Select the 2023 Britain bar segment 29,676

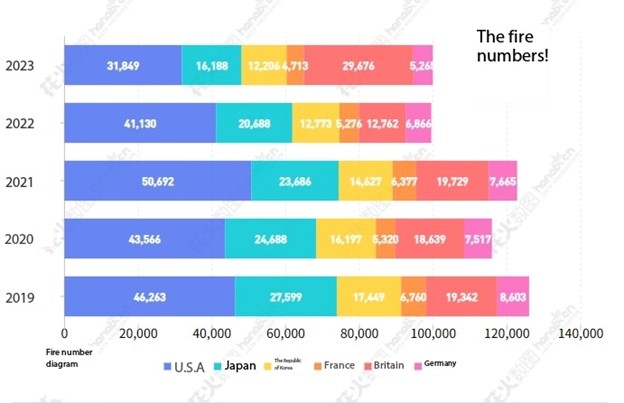[x=358, y=66]
